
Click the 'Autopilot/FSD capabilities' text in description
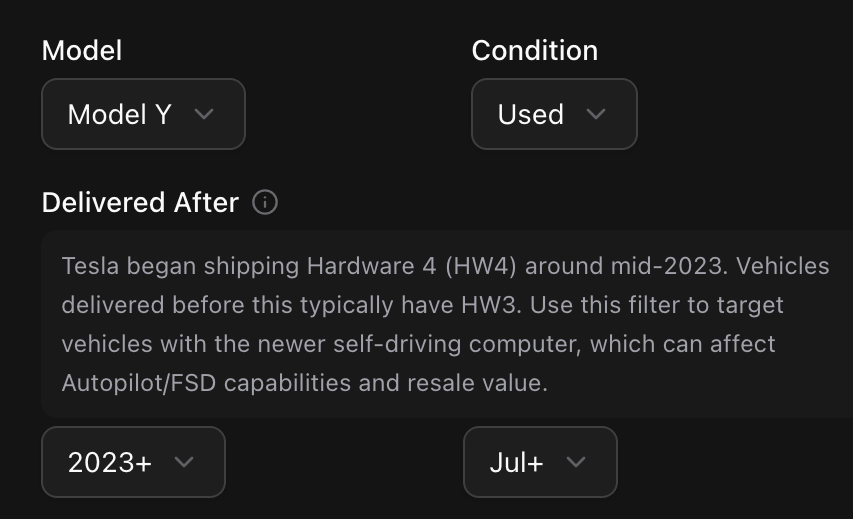coord(190,383)
